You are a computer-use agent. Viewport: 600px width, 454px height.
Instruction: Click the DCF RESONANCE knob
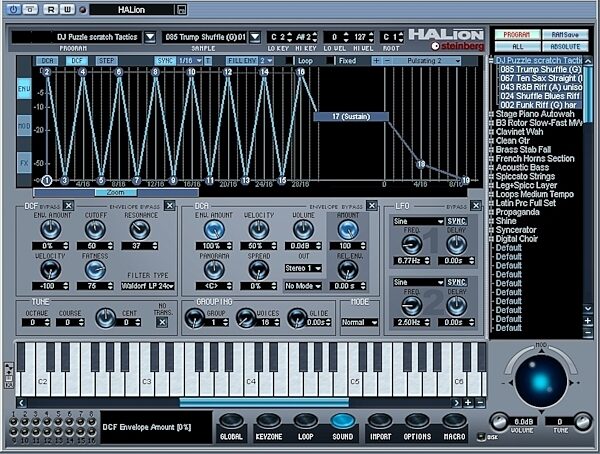click(140, 230)
